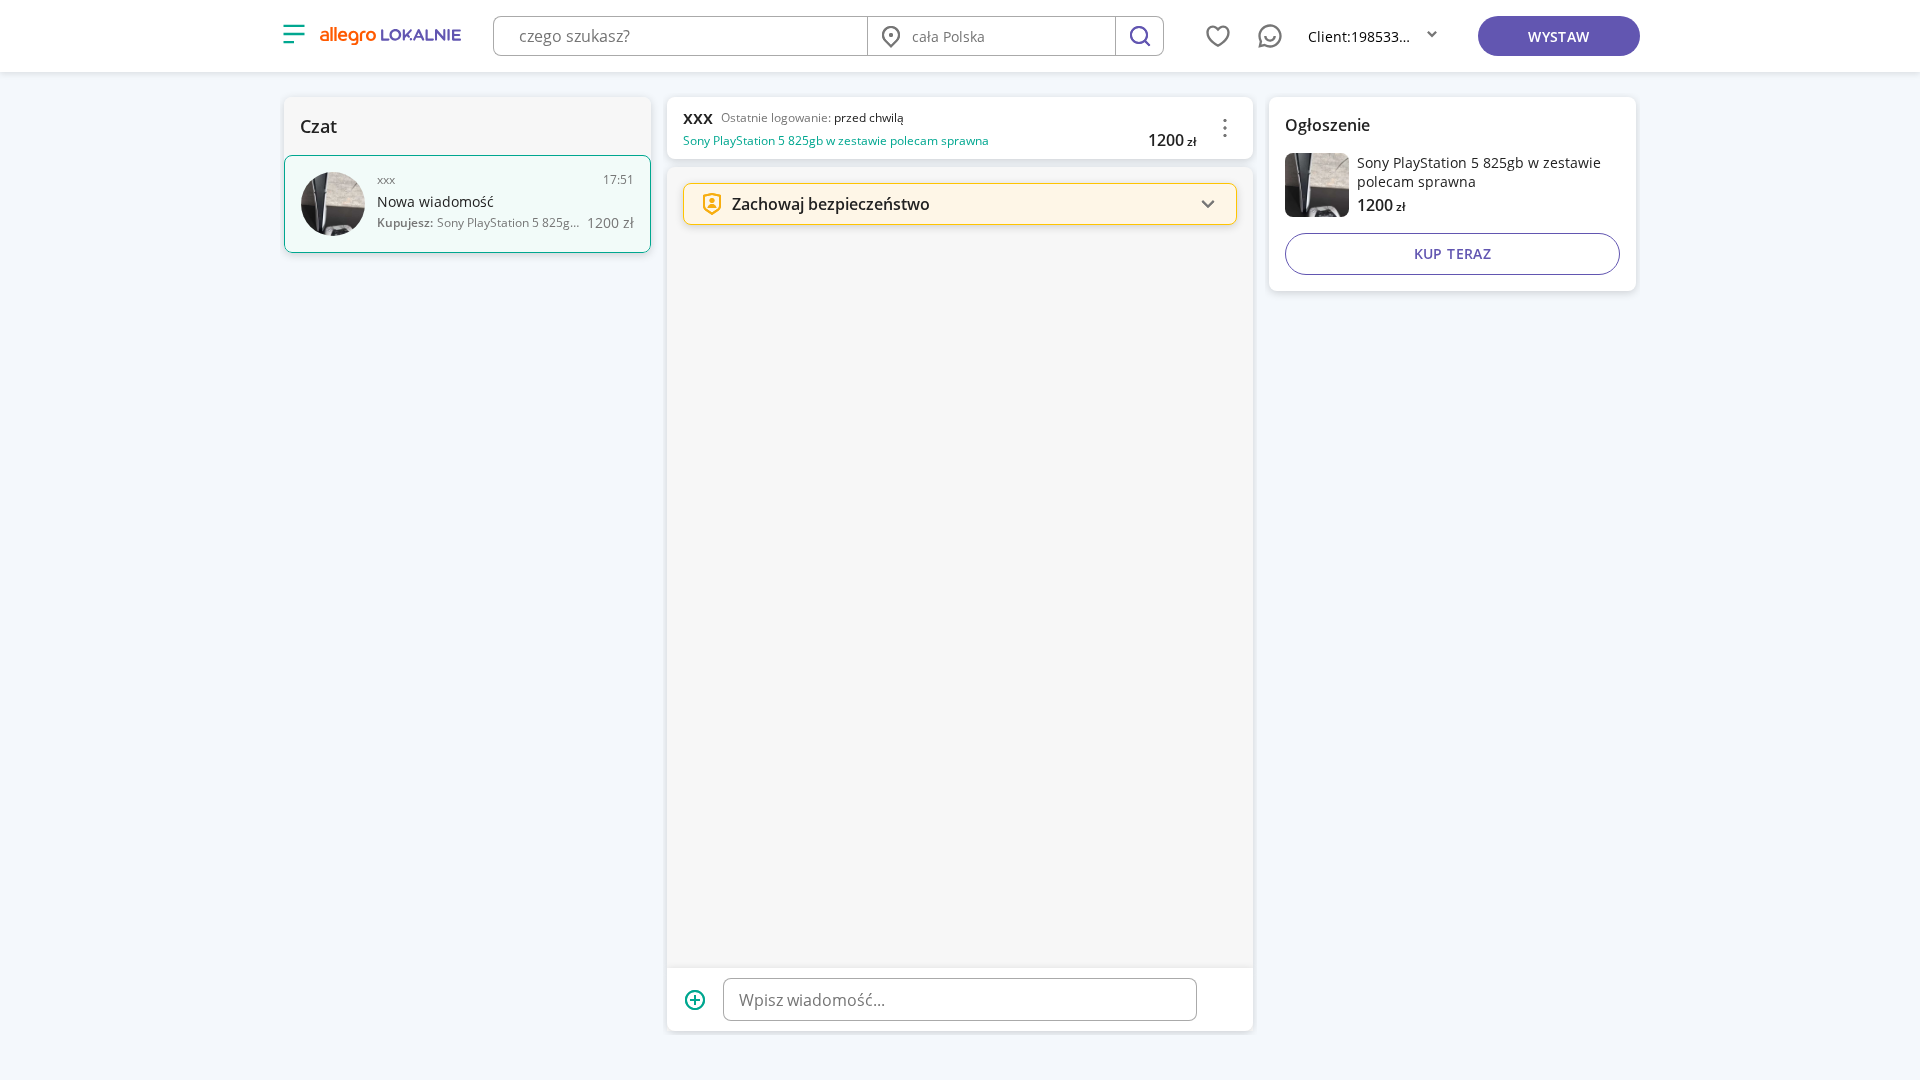The image size is (1920, 1080).
Task: Click the 'Ogłoszenie' panel heading
Action: click(x=1327, y=125)
